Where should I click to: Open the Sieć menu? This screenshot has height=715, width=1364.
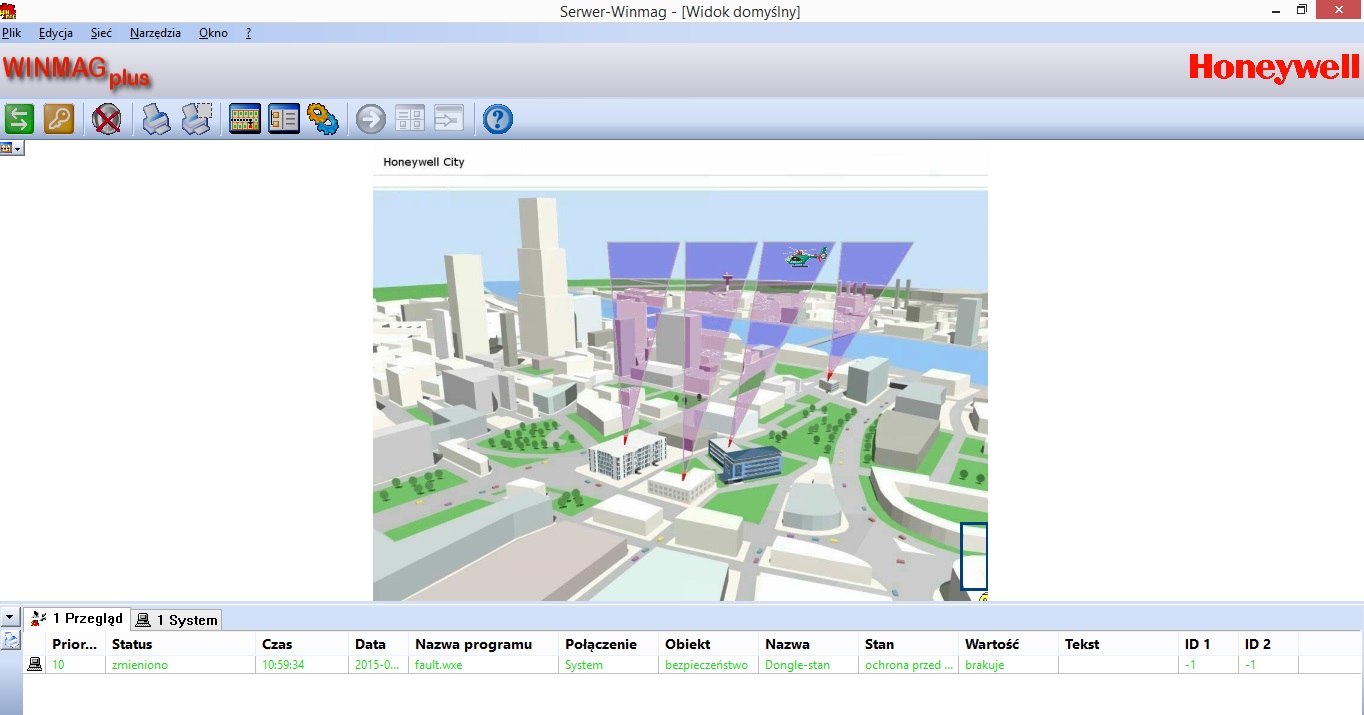(x=101, y=33)
